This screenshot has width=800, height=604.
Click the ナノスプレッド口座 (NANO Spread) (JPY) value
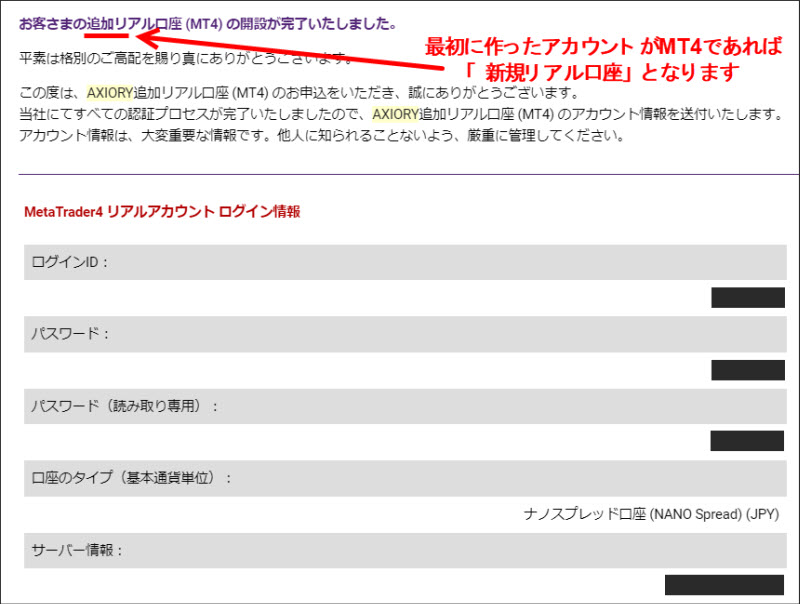coord(651,514)
